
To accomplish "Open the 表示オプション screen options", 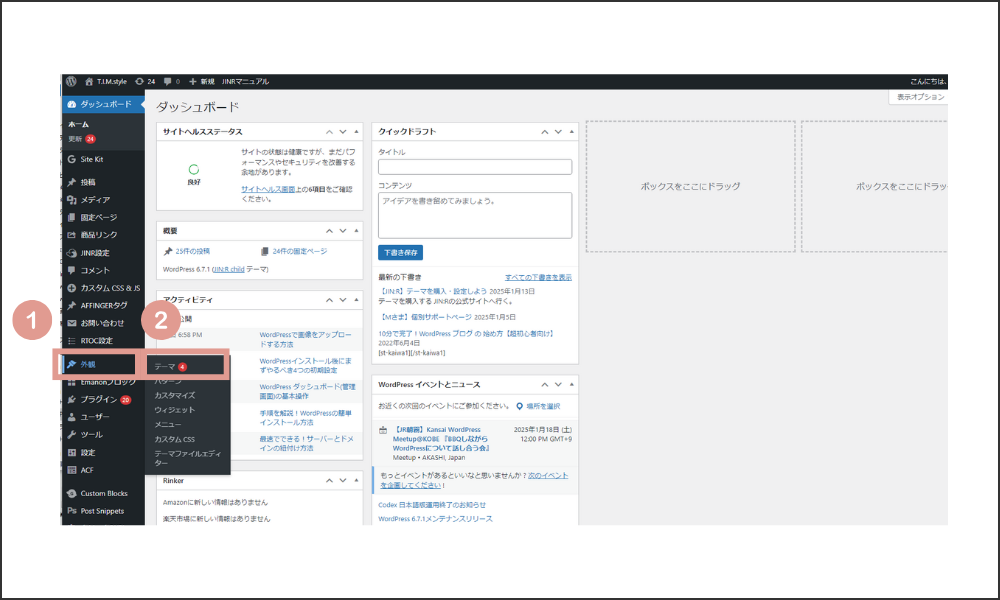I will [918, 97].
